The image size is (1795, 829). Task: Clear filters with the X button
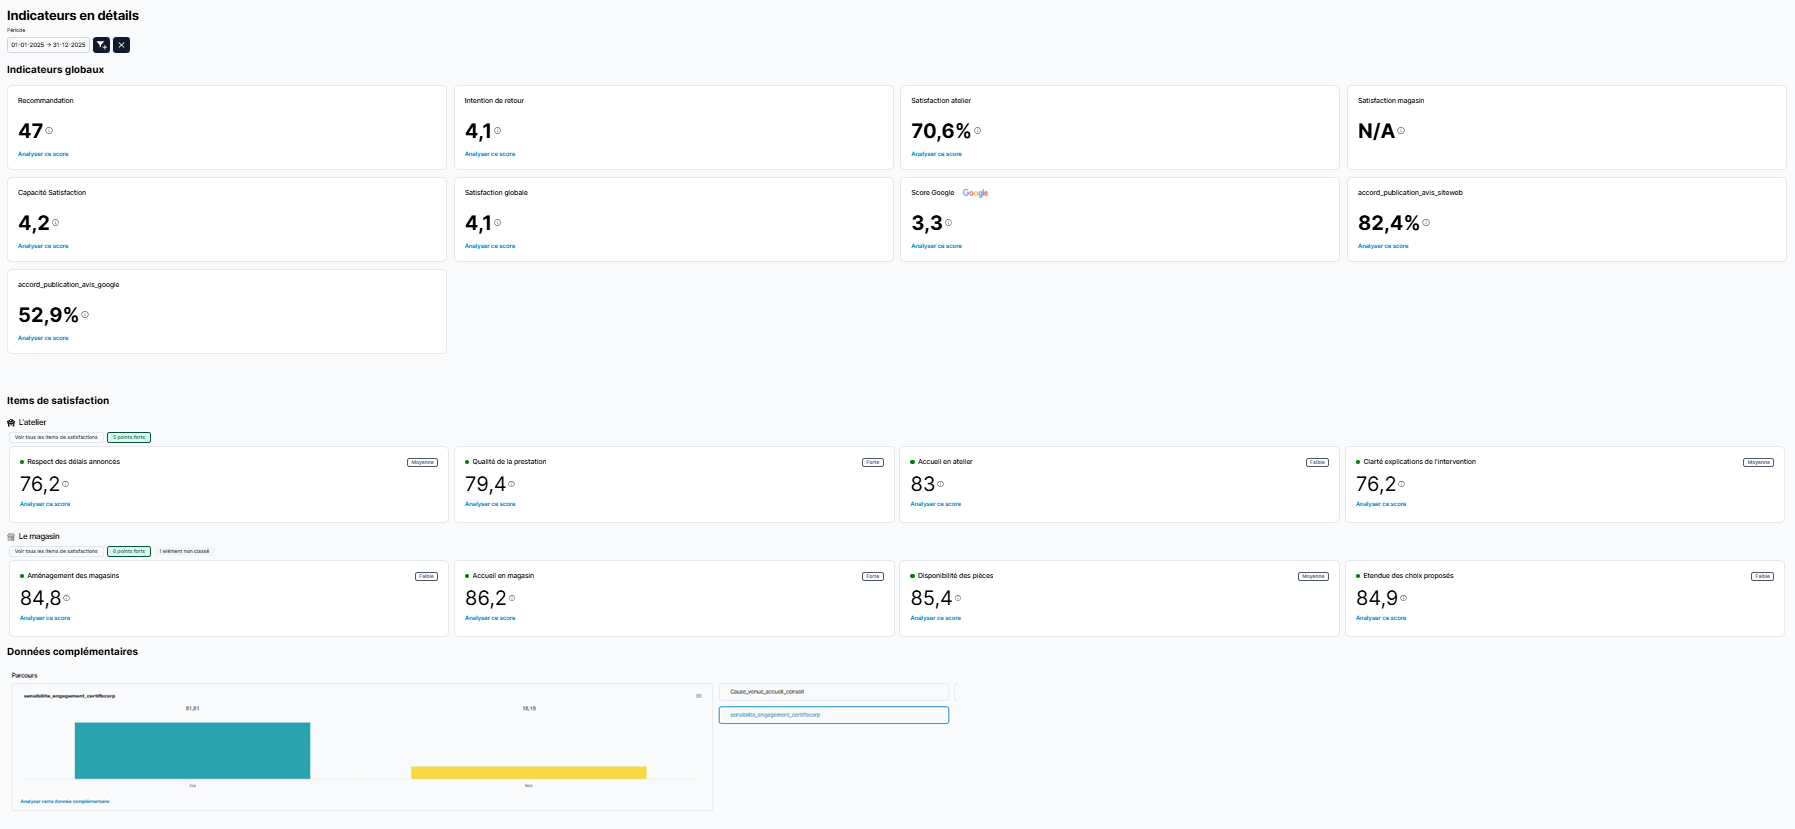tap(121, 45)
